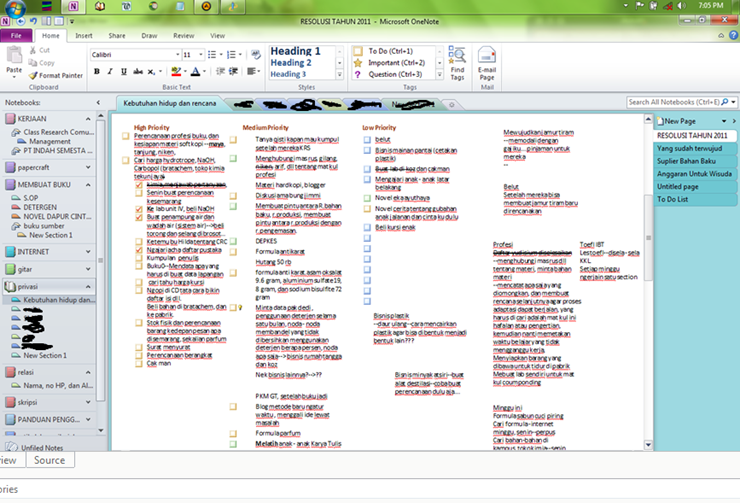
Task: Open Unfiled Notes section icon
Action: pos(11,447)
